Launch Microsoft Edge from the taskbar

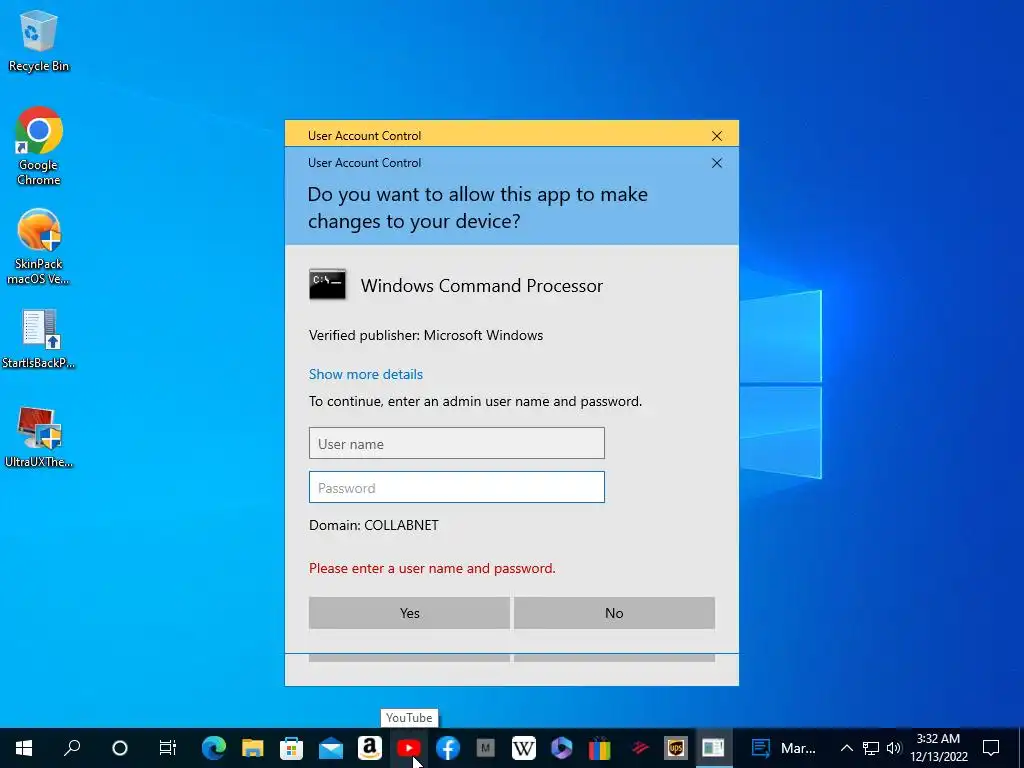[214, 748]
